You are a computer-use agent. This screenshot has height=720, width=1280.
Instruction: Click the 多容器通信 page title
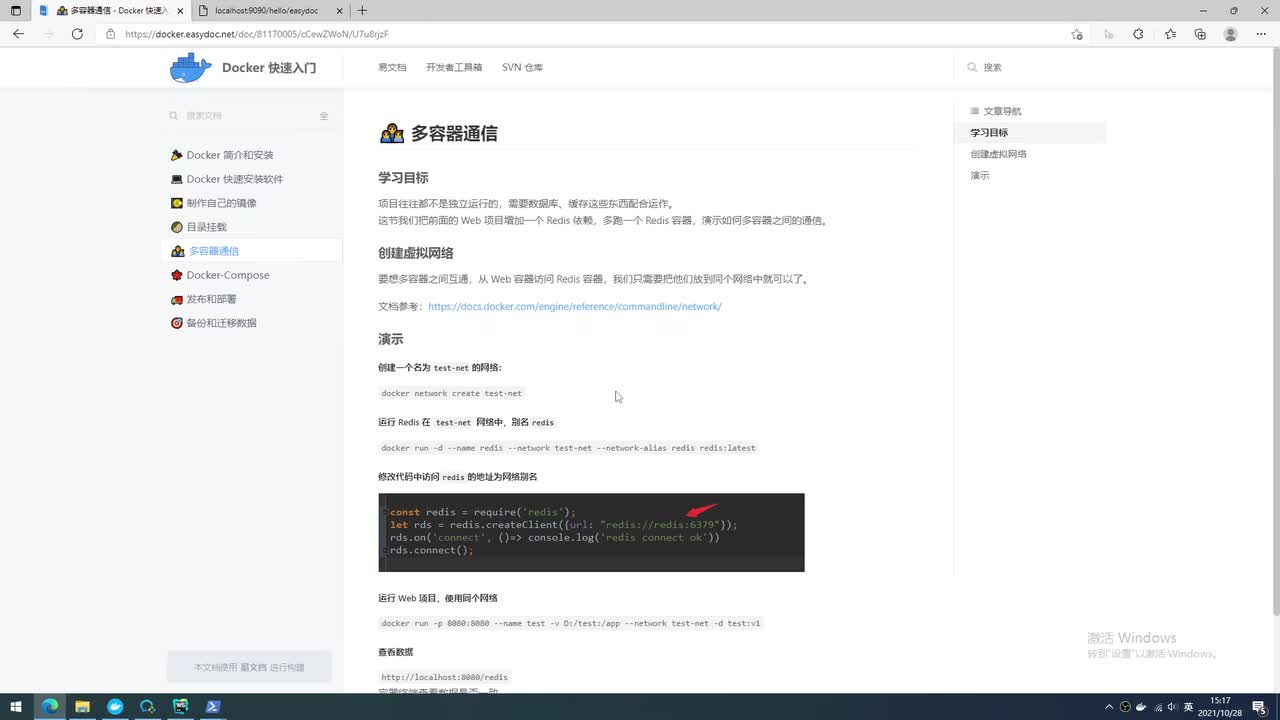coord(454,133)
